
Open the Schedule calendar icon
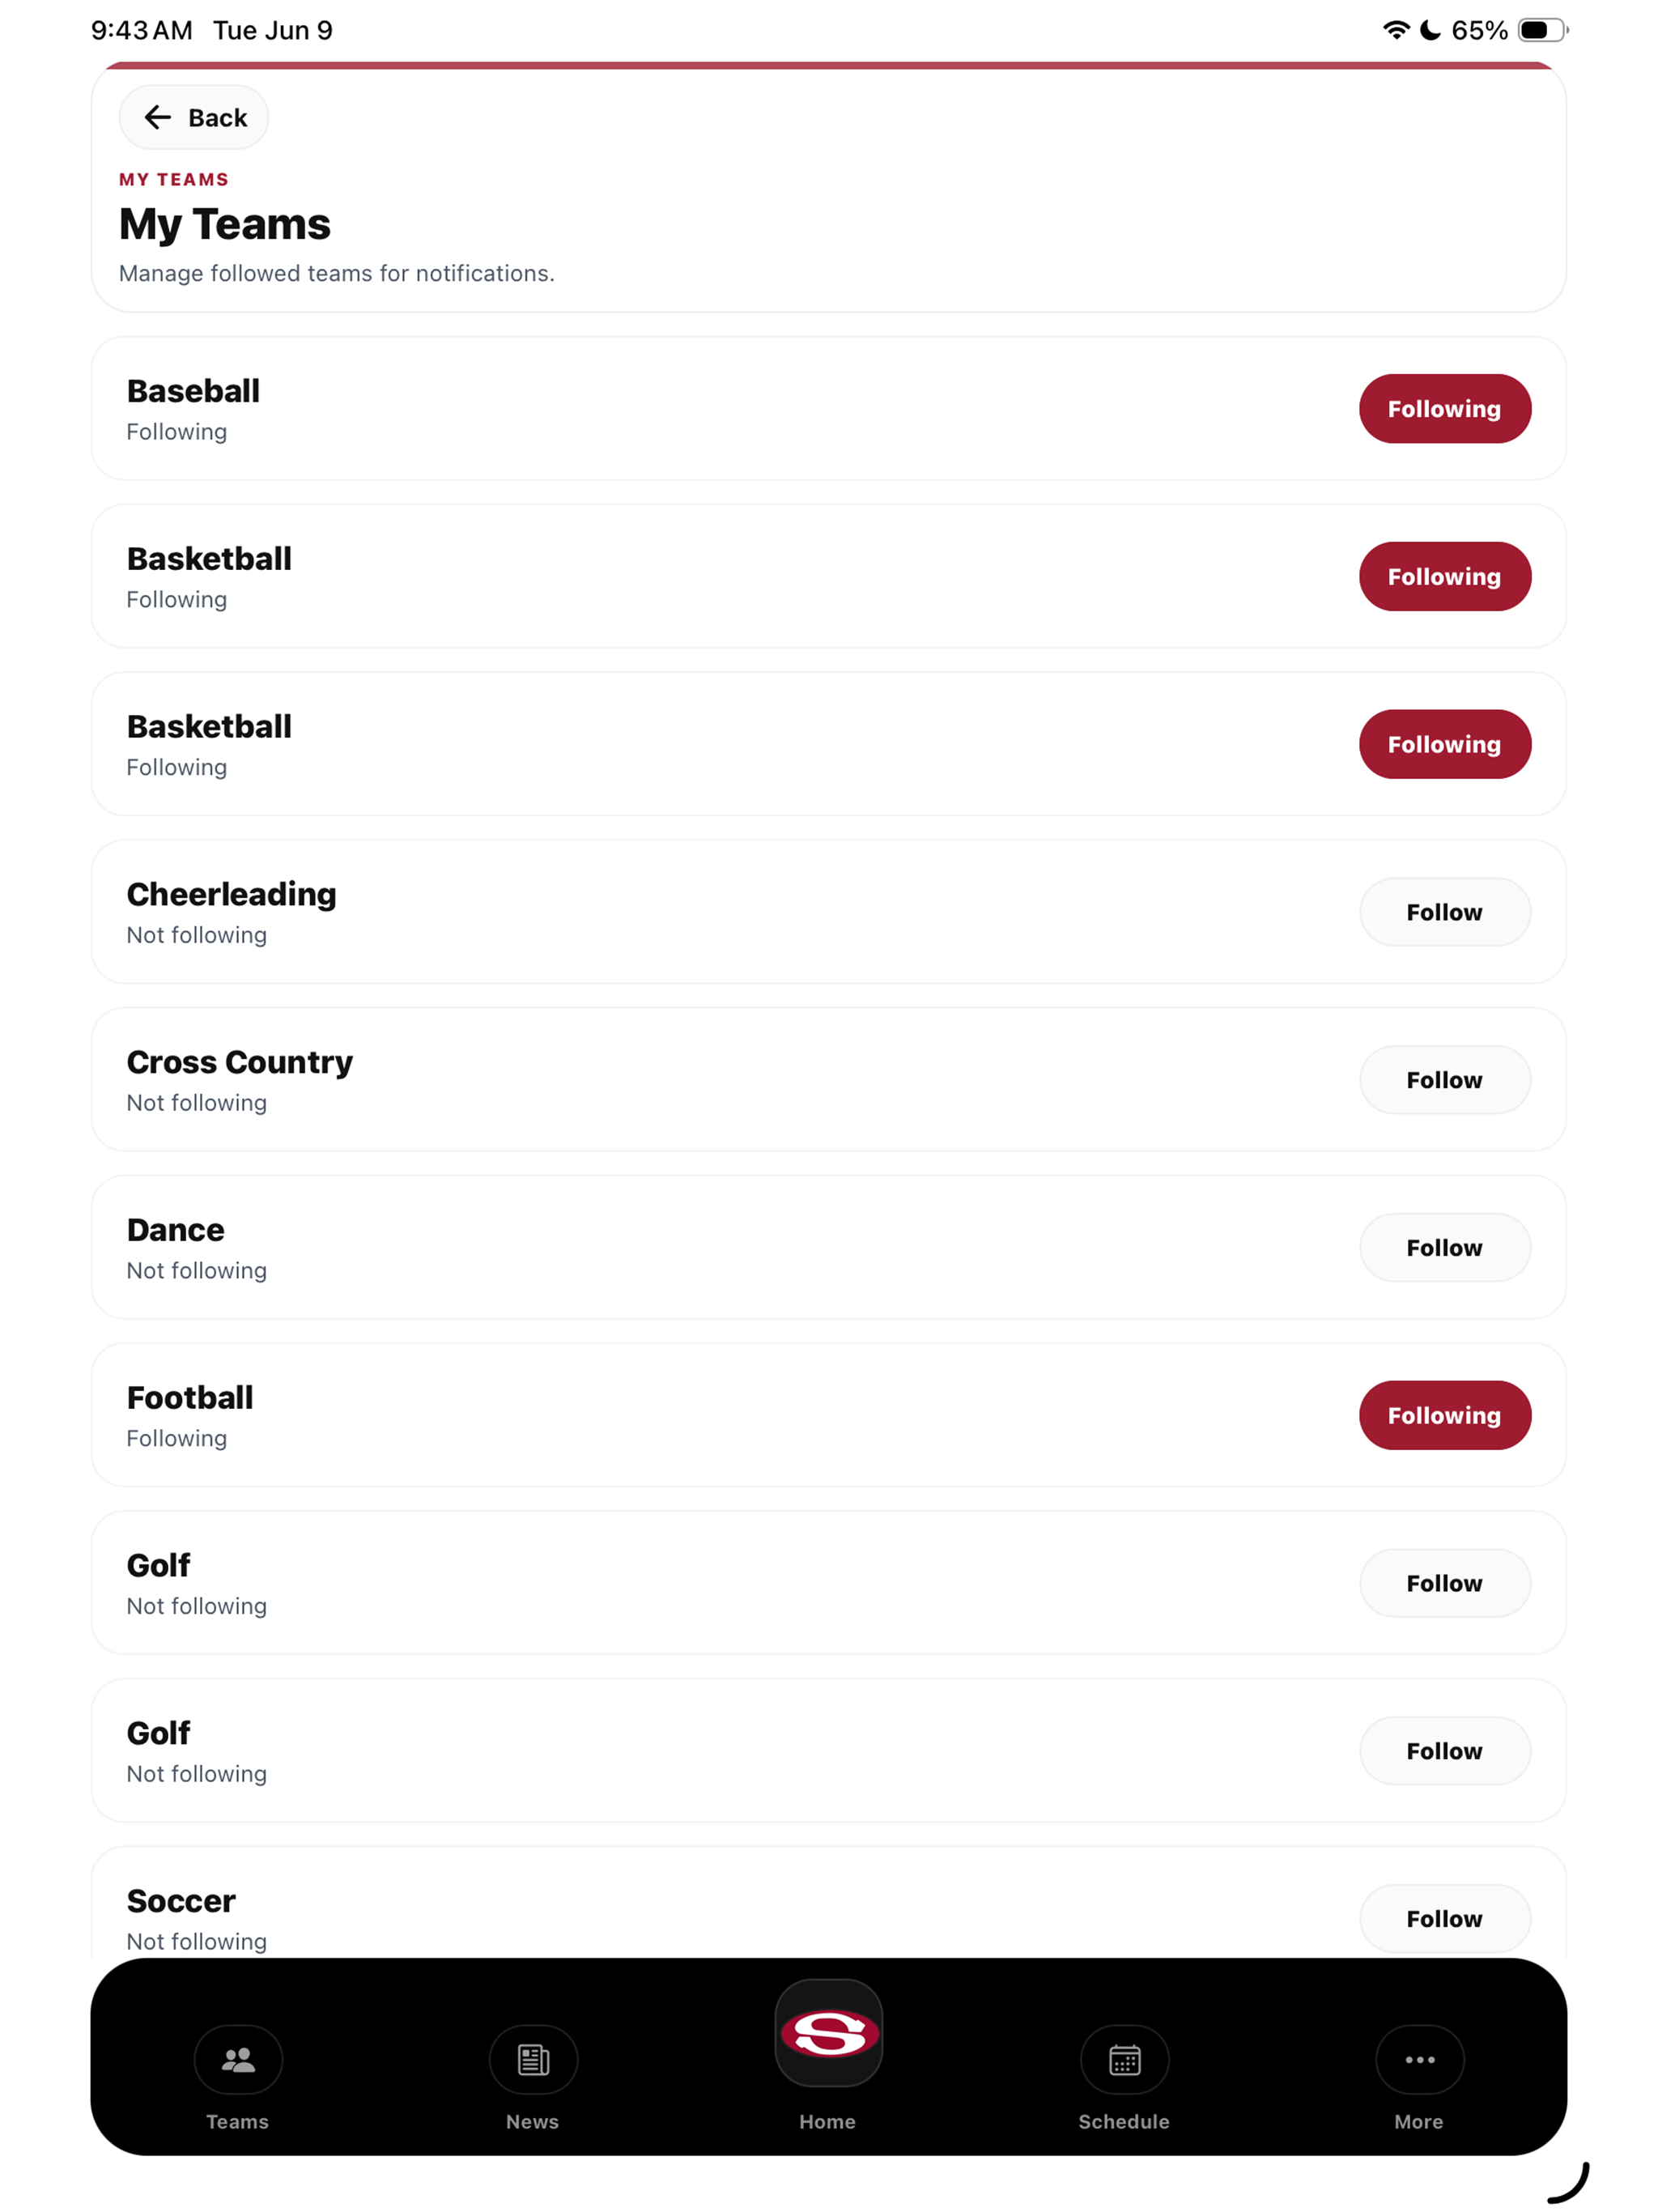point(1124,2059)
